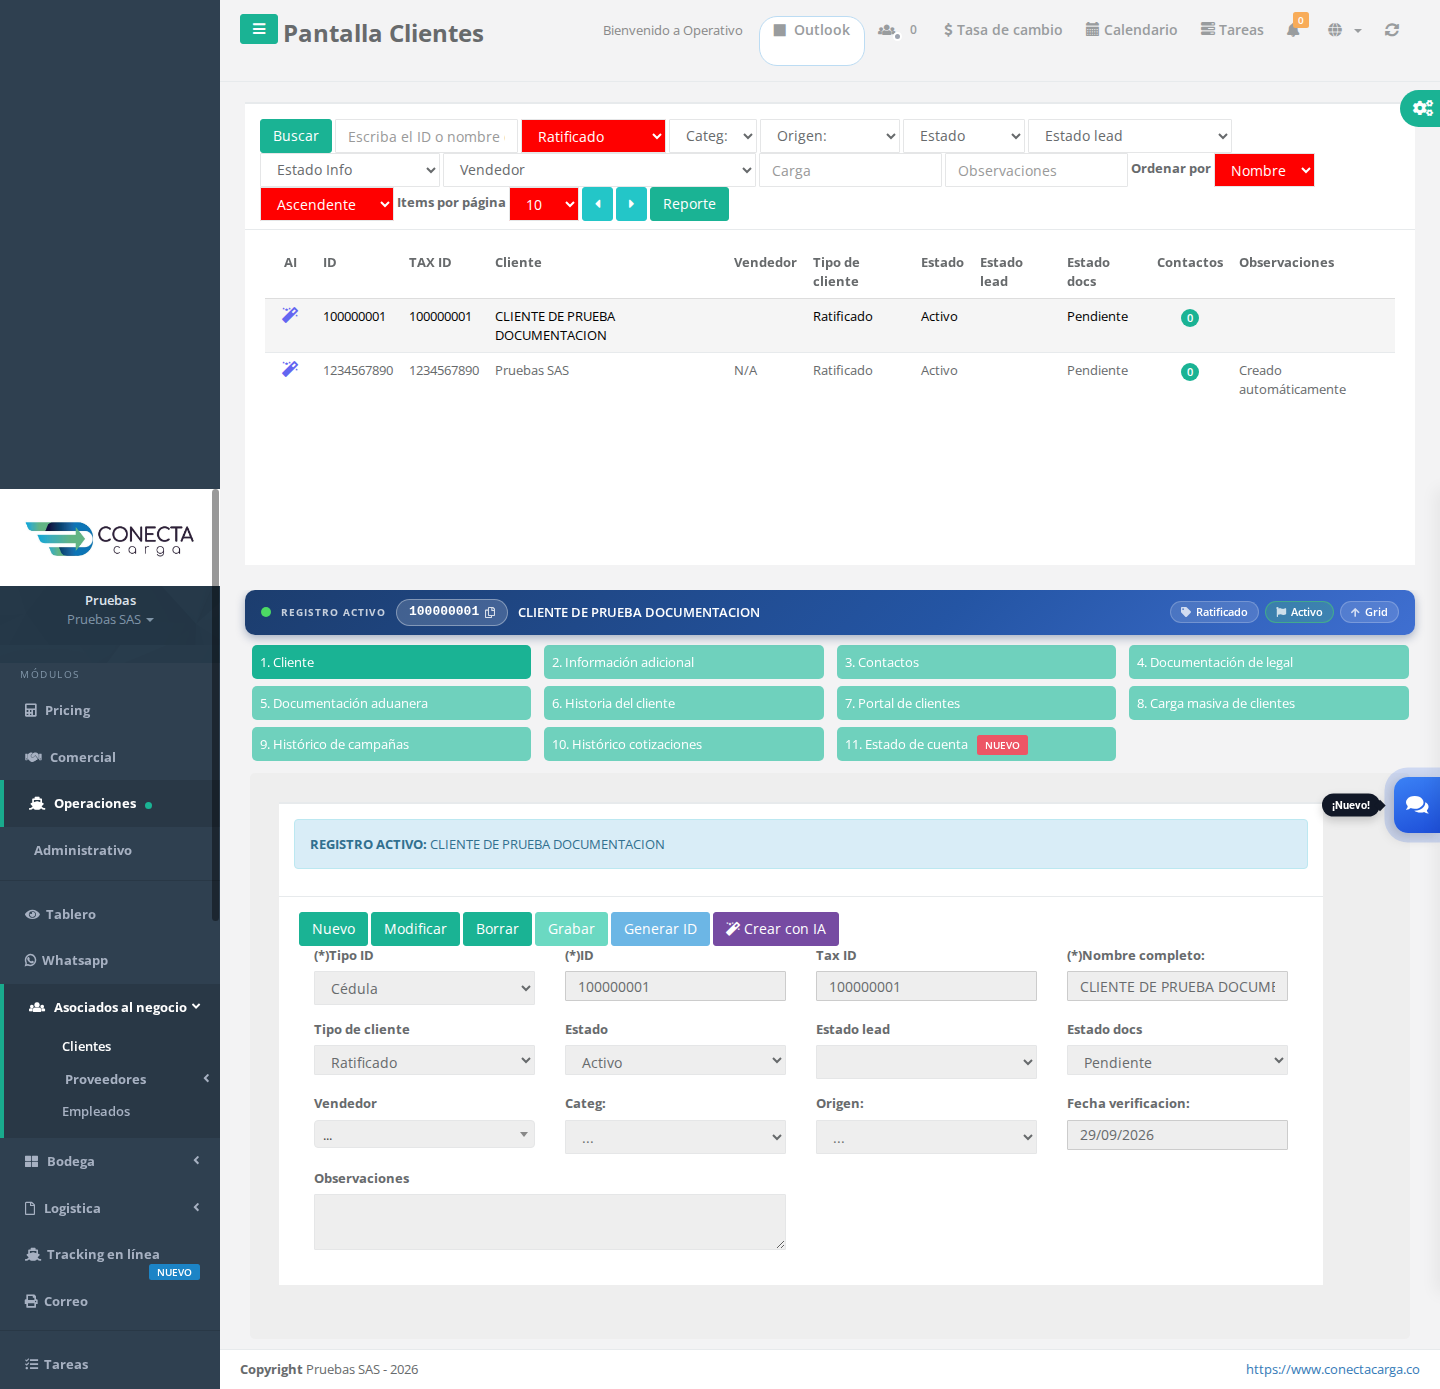1440x1389 pixels.
Task: Expand the Estado lead filter dropdown
Action: (x=1130, y=136)
